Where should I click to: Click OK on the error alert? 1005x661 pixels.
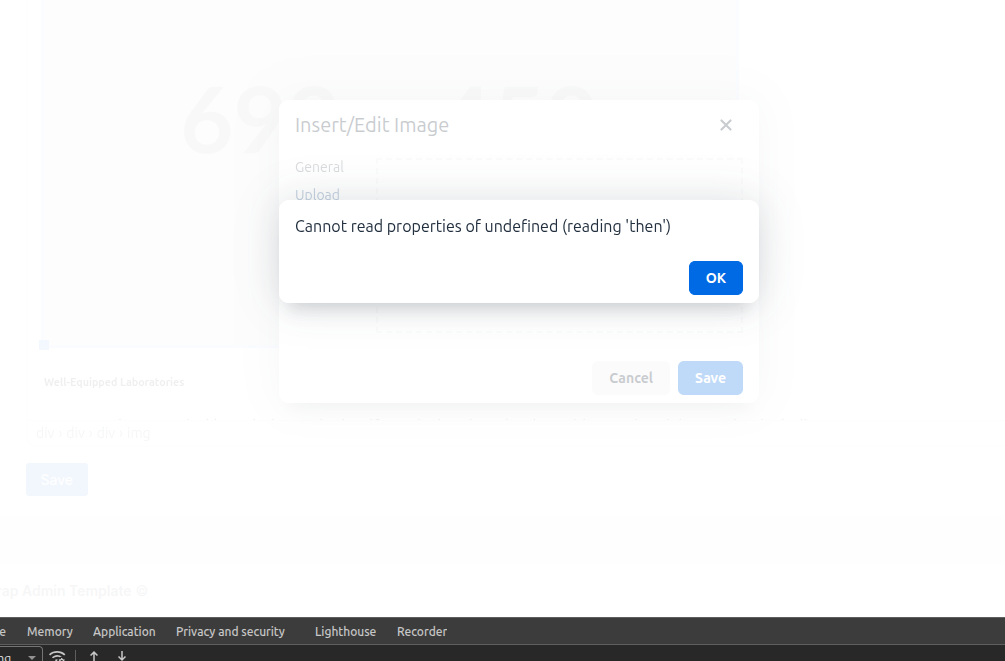[715, 278]
